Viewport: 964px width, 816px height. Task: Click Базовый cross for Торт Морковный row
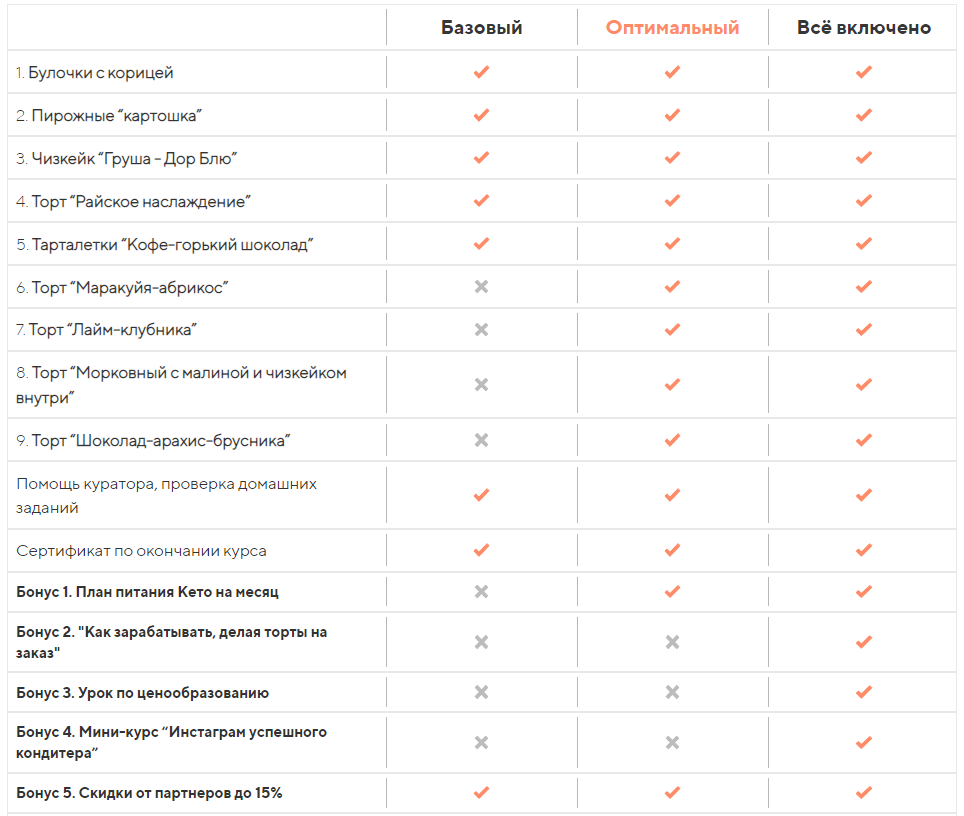click(481, 385)
